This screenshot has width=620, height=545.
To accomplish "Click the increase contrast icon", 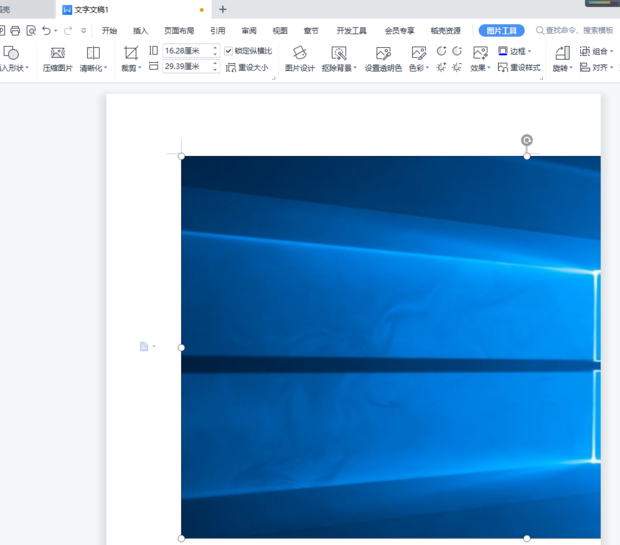I will 441,51.
